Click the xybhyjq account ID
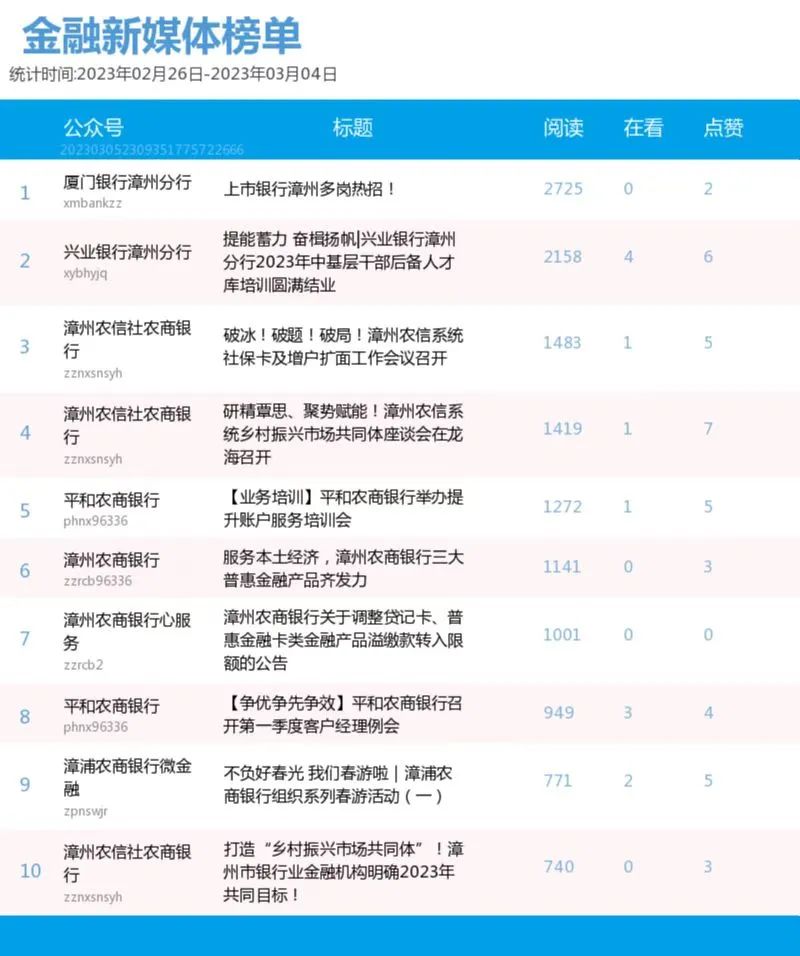Screen dimensions: 800x956 (85, 273)
